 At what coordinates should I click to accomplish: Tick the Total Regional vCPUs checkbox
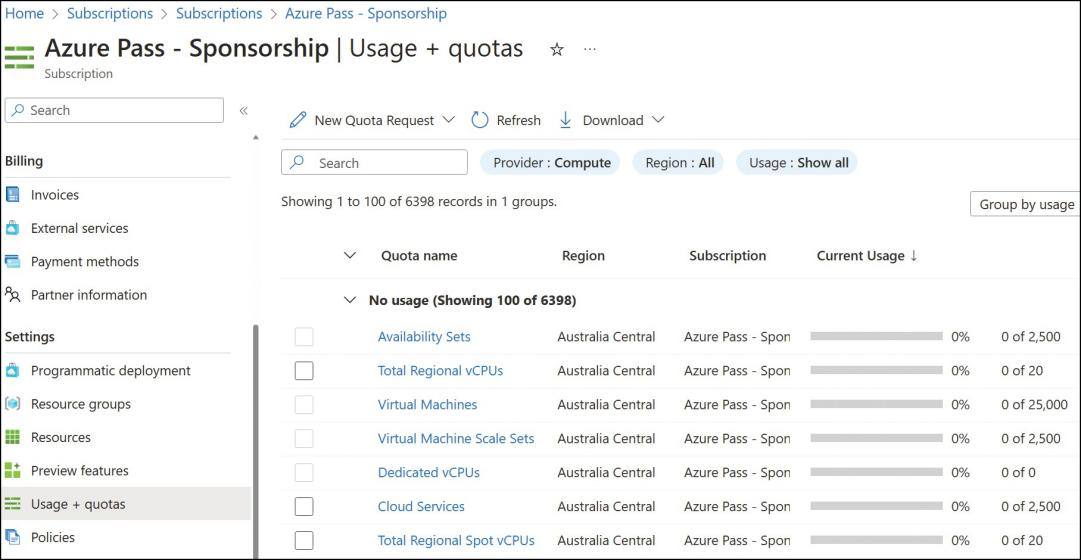(304, 370)
